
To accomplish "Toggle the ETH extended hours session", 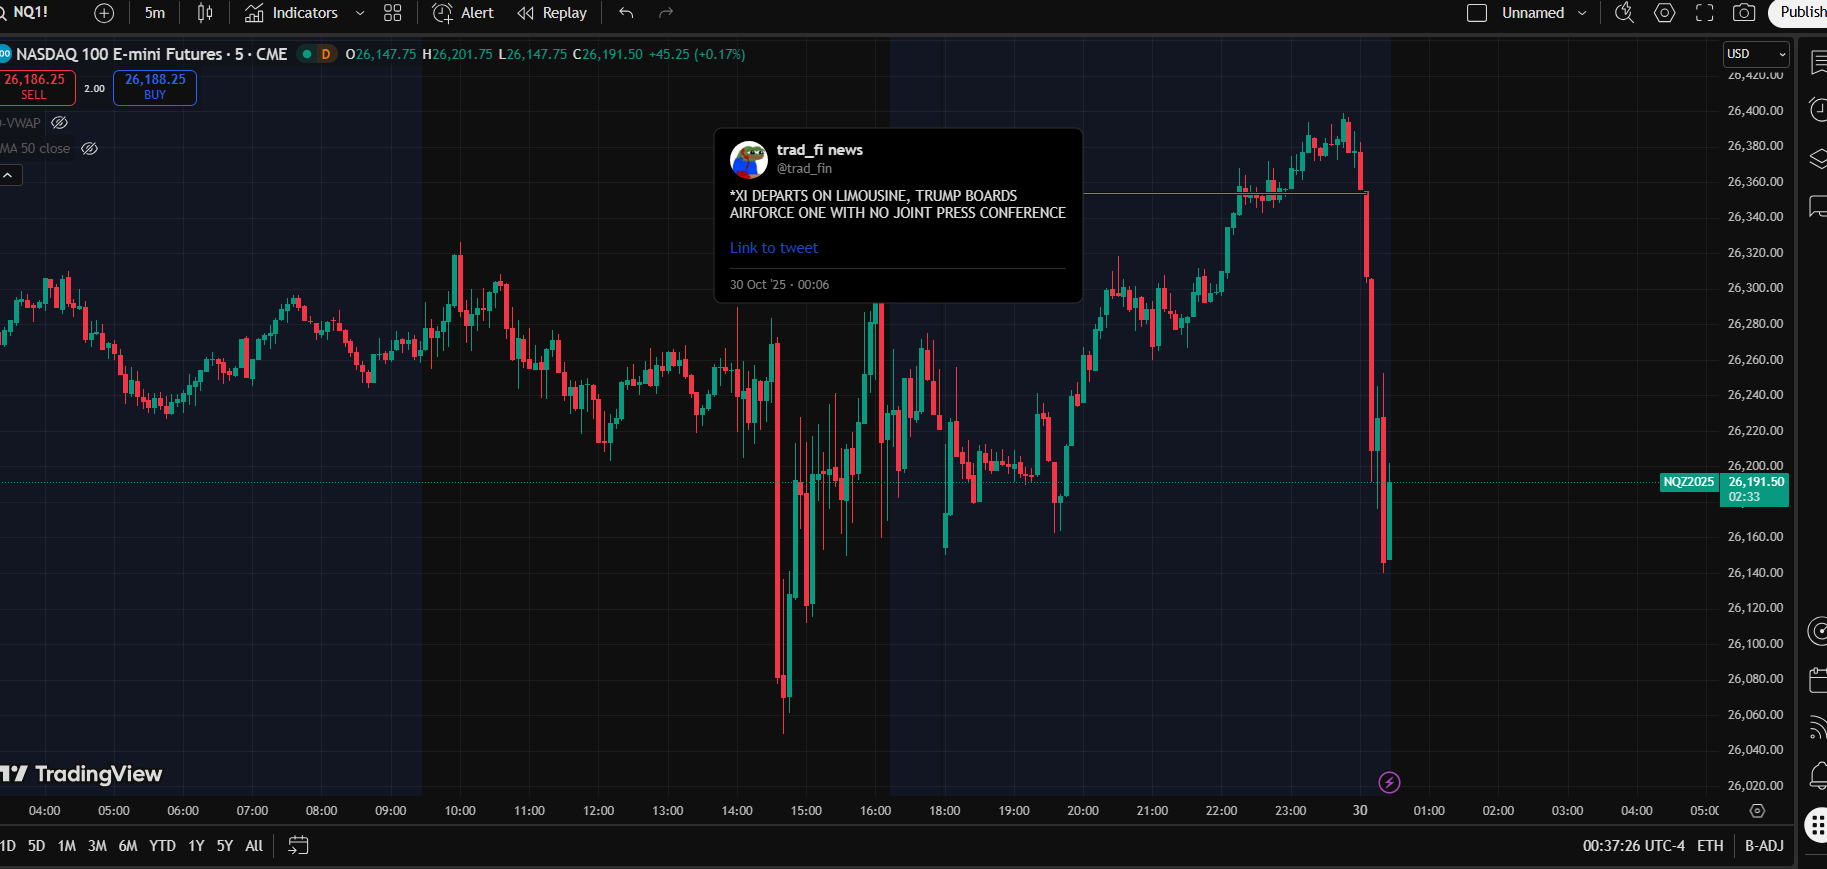I will (1710, 846).
